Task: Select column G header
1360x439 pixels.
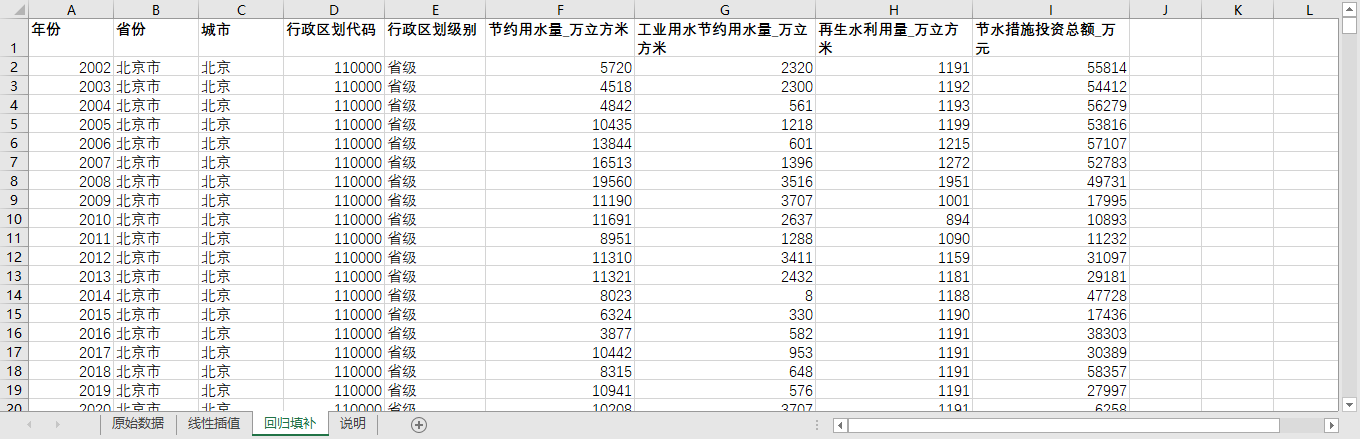Action: pyautogui.click(x=725, y=9)
